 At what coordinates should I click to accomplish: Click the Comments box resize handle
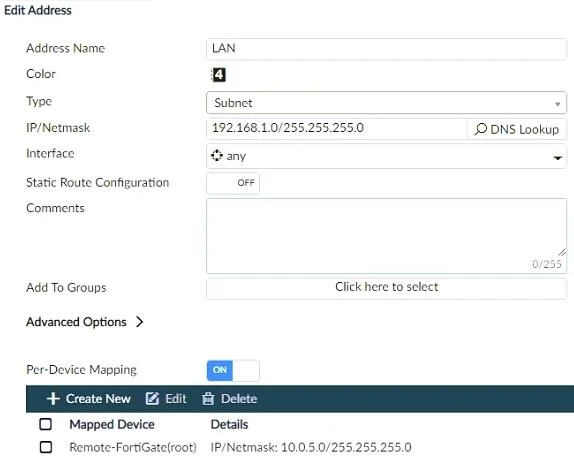[562, 252]
